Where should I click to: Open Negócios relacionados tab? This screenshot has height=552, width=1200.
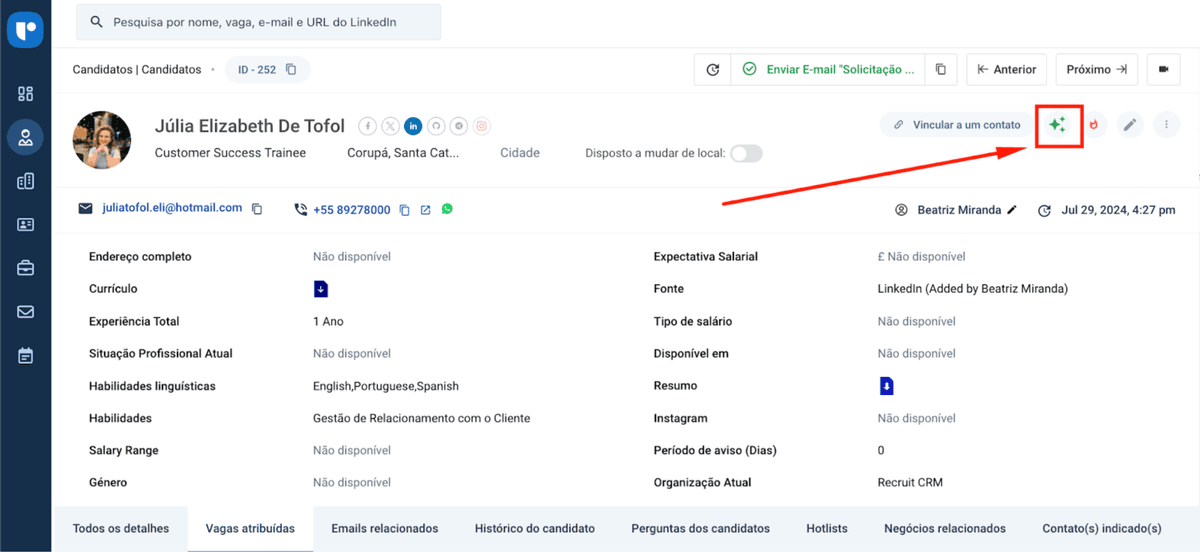(945, 528)
